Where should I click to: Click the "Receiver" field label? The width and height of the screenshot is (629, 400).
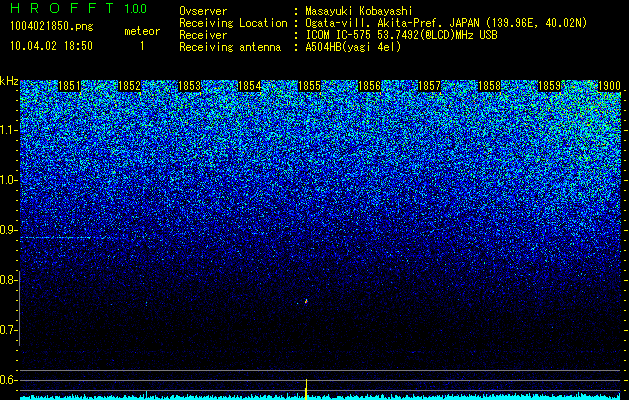click(203, 35)
